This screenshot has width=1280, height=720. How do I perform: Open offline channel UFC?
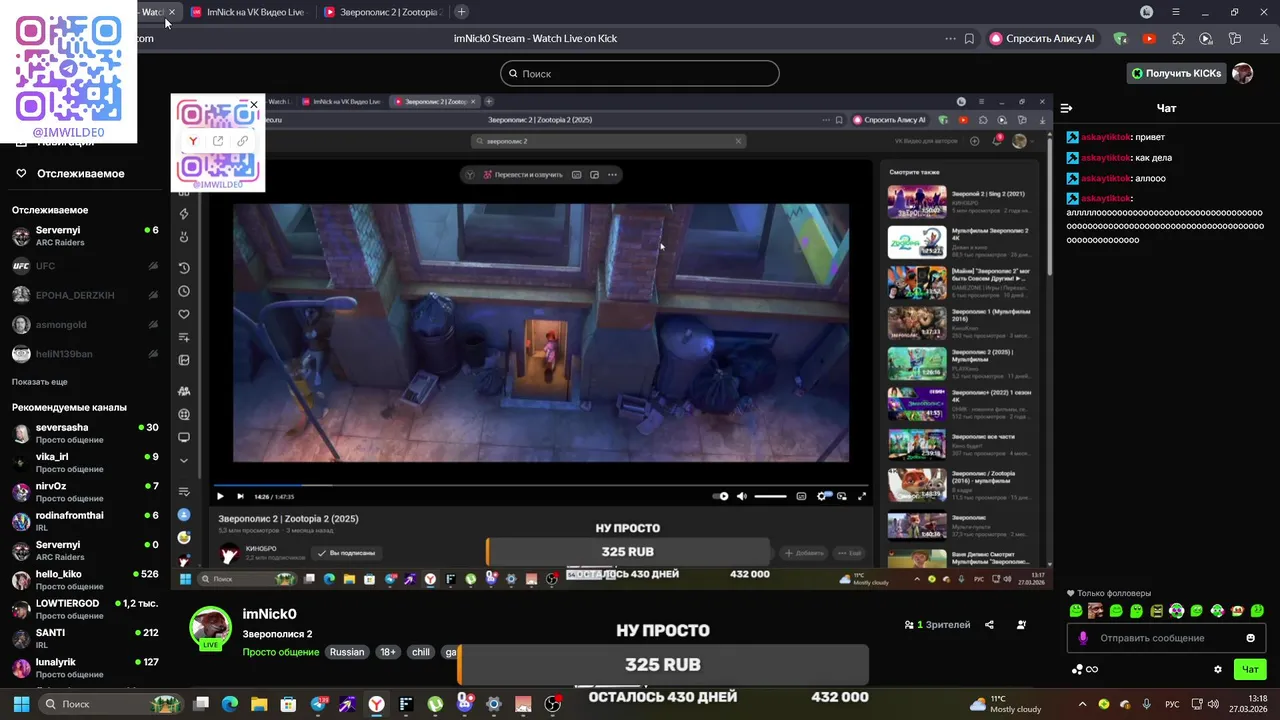[85, 266]
